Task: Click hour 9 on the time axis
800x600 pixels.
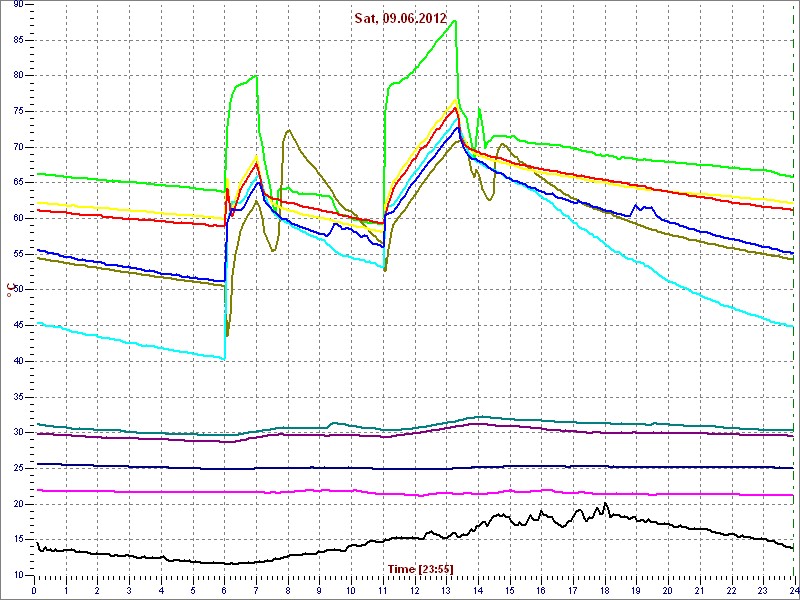Action: [319, 590]
